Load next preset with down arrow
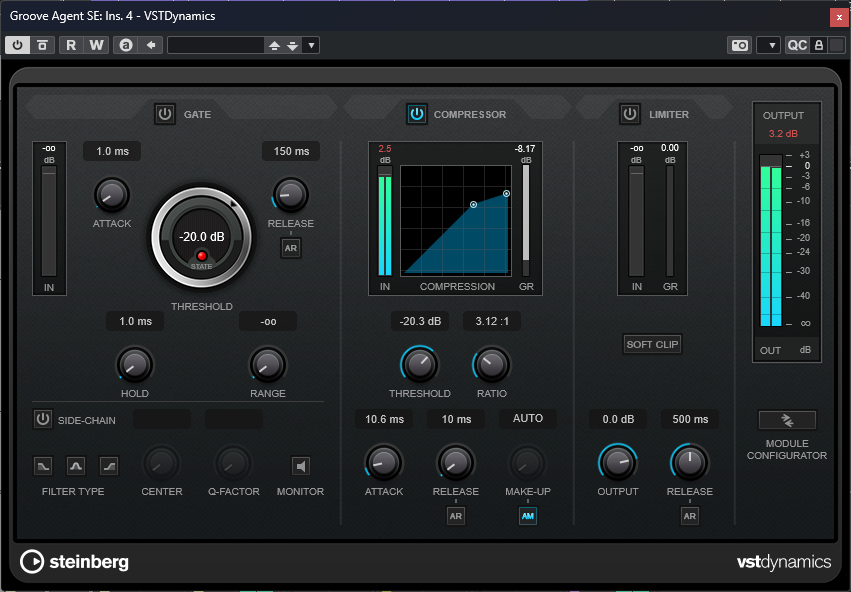 pyautogui.click(x=293, y=46)
